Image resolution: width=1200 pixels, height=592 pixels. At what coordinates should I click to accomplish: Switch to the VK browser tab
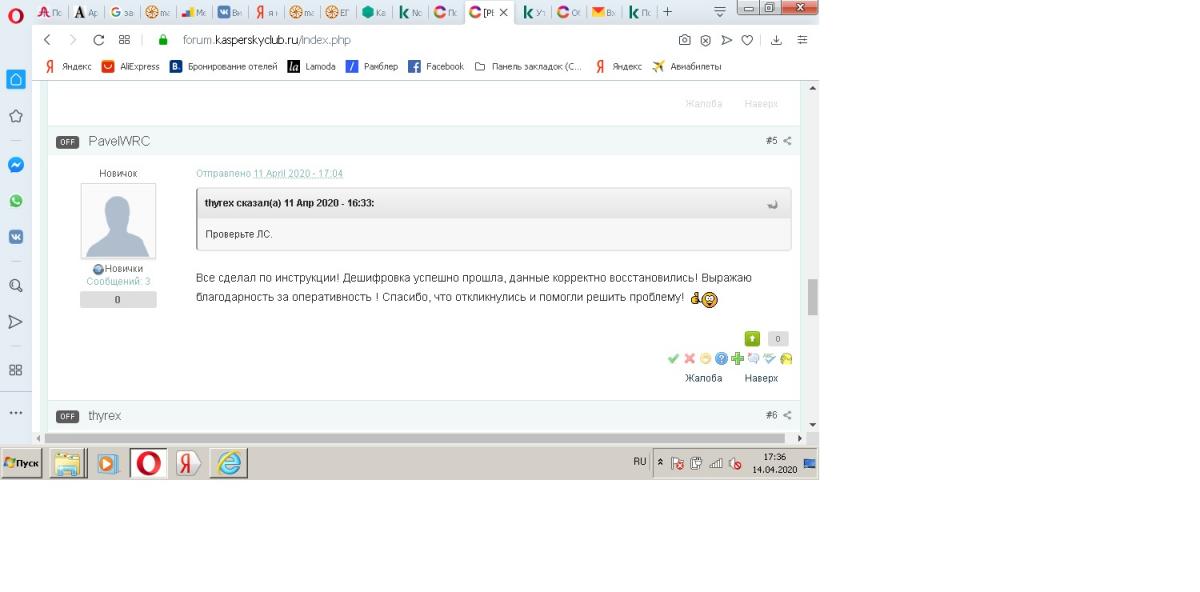(x=231, y=12)
